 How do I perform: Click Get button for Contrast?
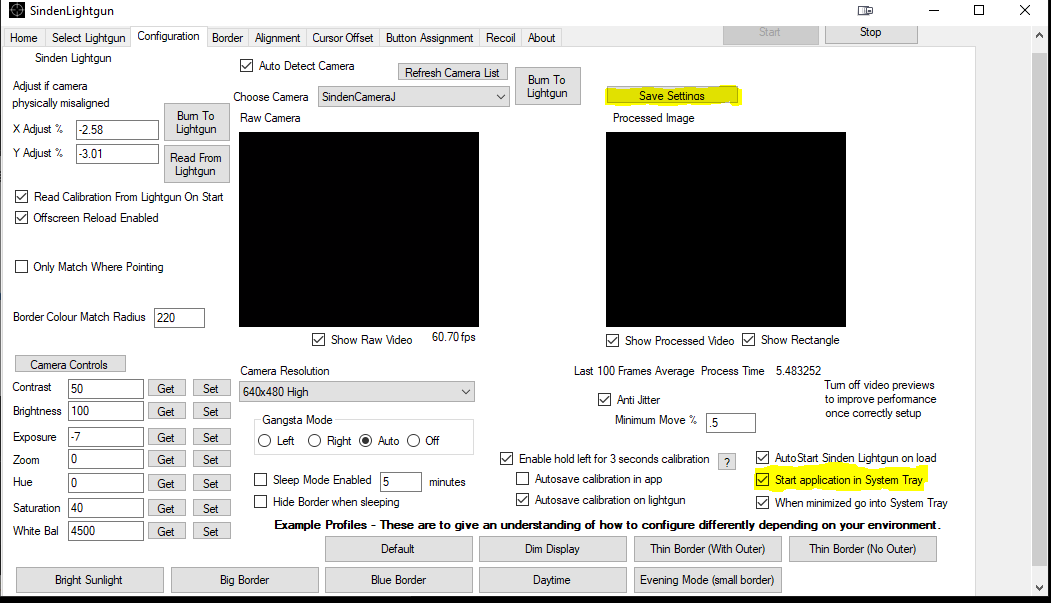[166, 389]
